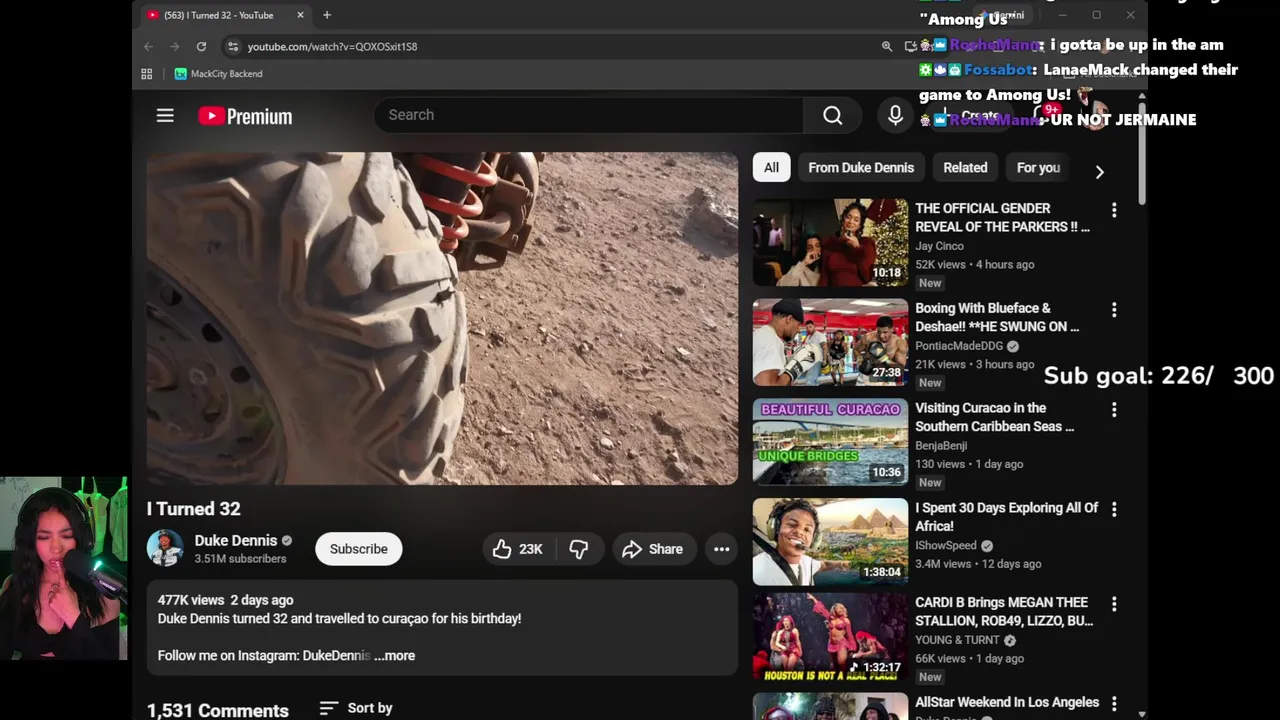Click '477K views 2 days ago' text
Screen dimensions: 1280x720
pyautogui.click(x=225, y=600)
